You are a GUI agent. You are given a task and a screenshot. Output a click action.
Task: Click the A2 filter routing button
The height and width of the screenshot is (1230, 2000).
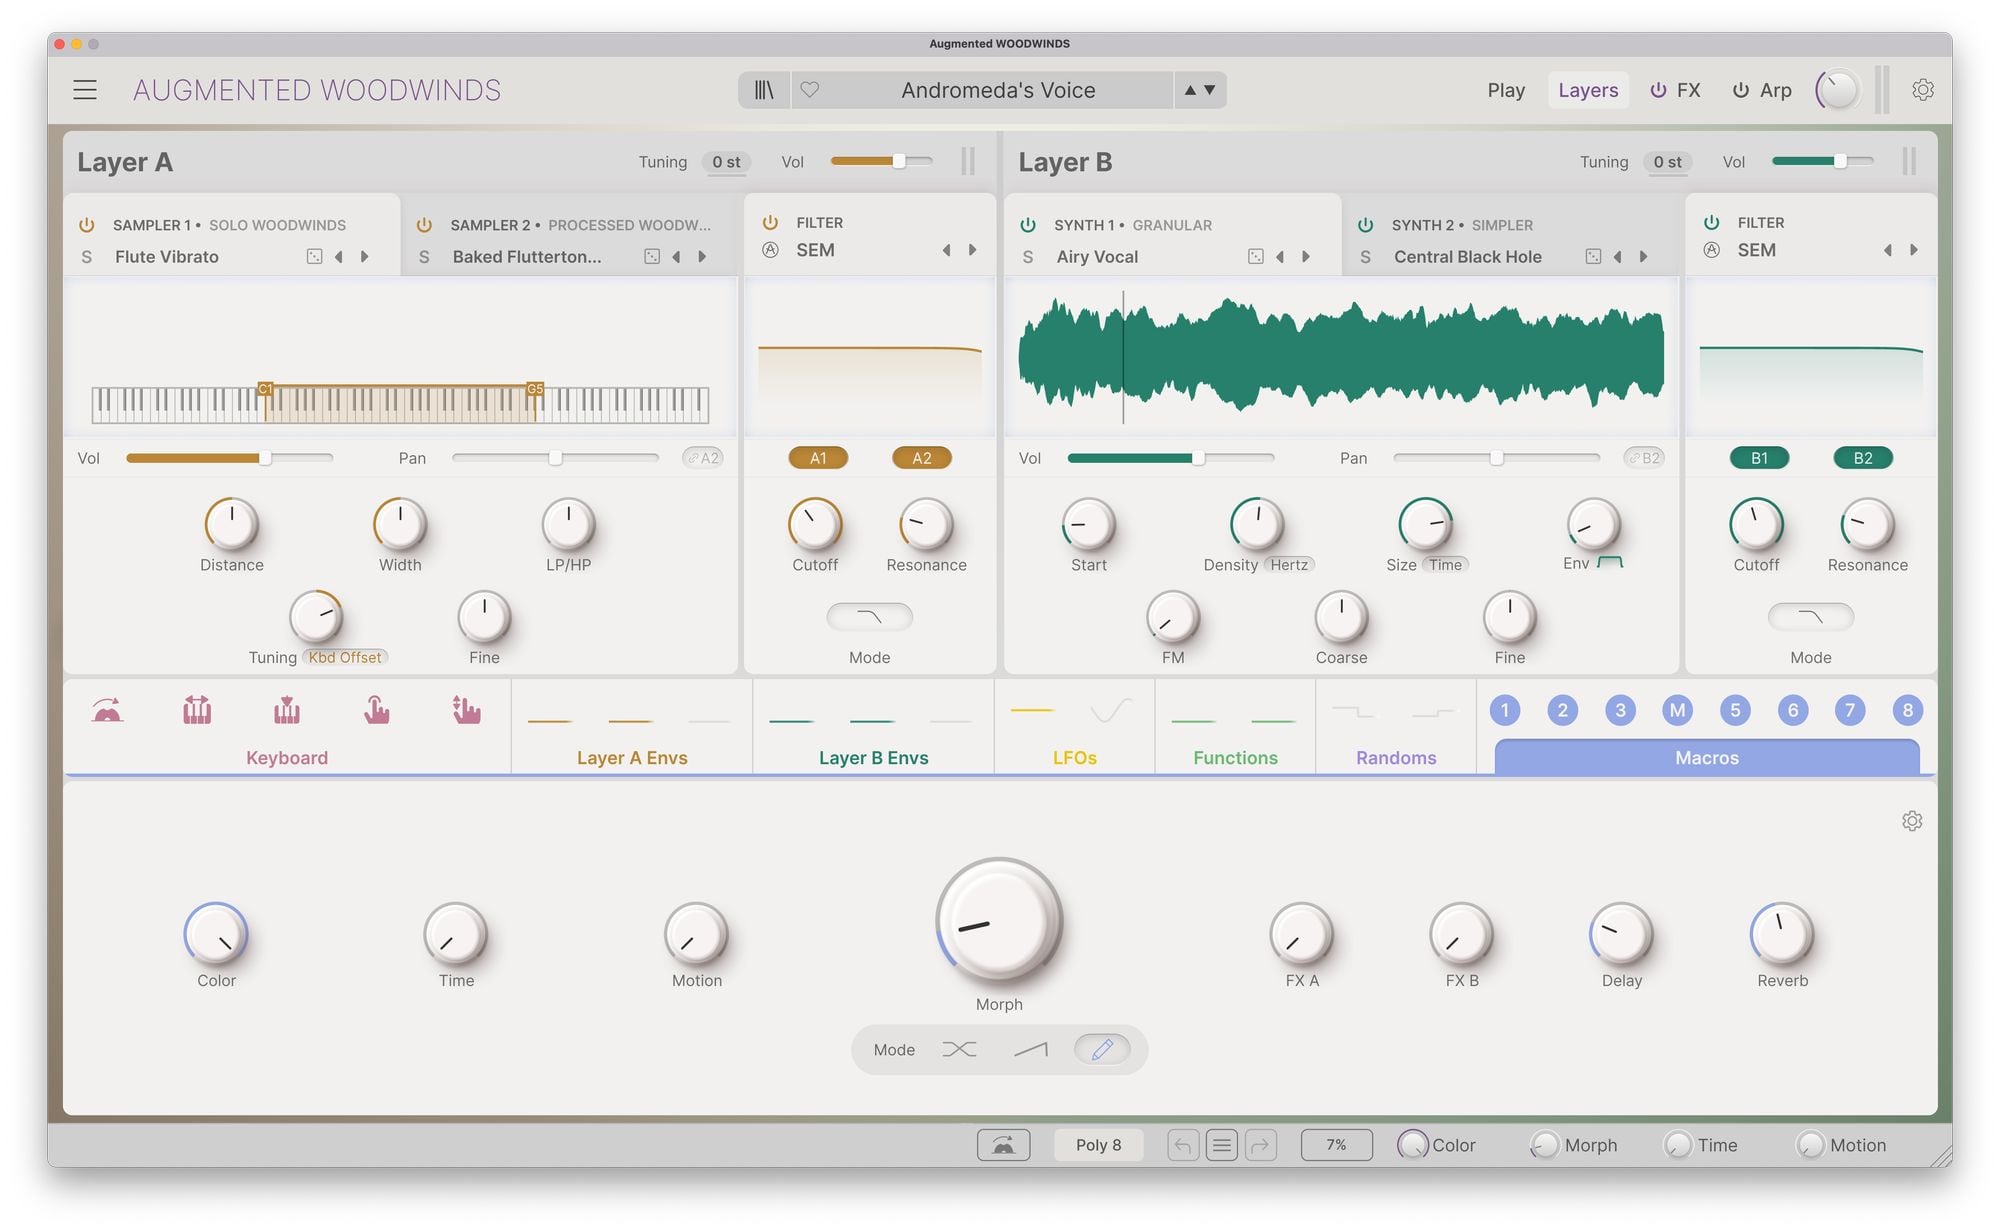pyautogui.click(x=921, y=458)
